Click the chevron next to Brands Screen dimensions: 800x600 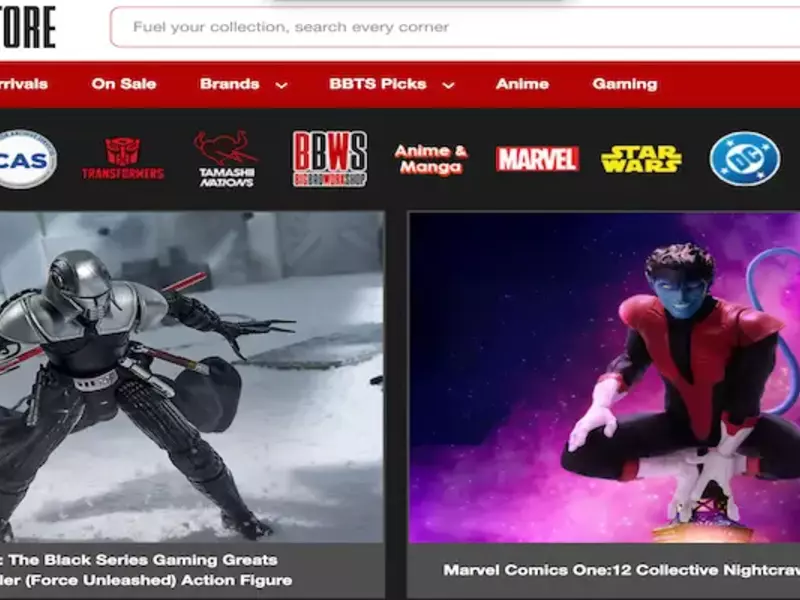click(x=281, y=85)
